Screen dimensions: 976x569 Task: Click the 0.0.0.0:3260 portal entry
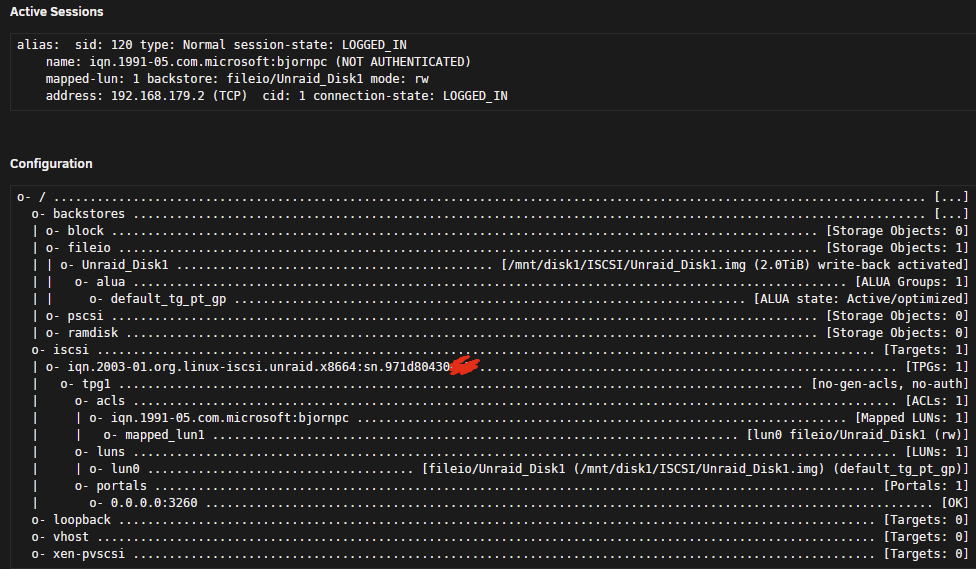point(154,503)
